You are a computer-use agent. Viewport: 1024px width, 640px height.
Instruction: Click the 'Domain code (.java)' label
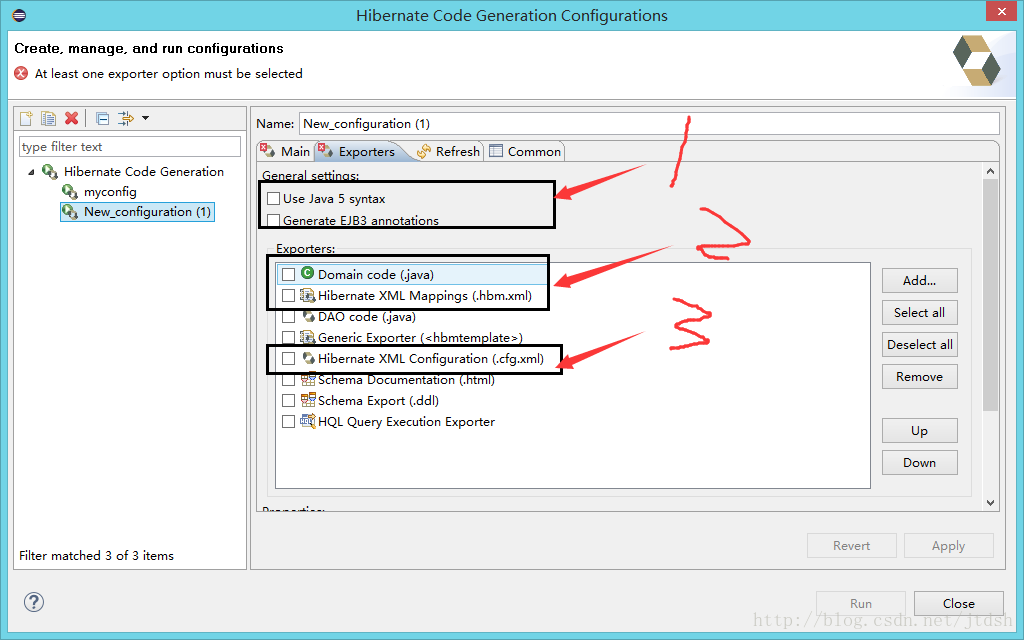click(376, 274)
